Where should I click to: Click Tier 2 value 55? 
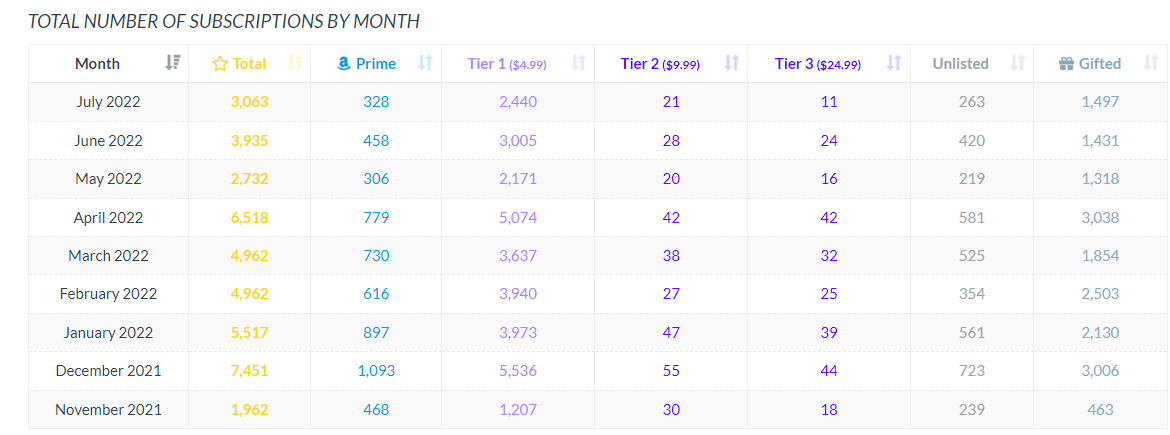tap(671, 371)
